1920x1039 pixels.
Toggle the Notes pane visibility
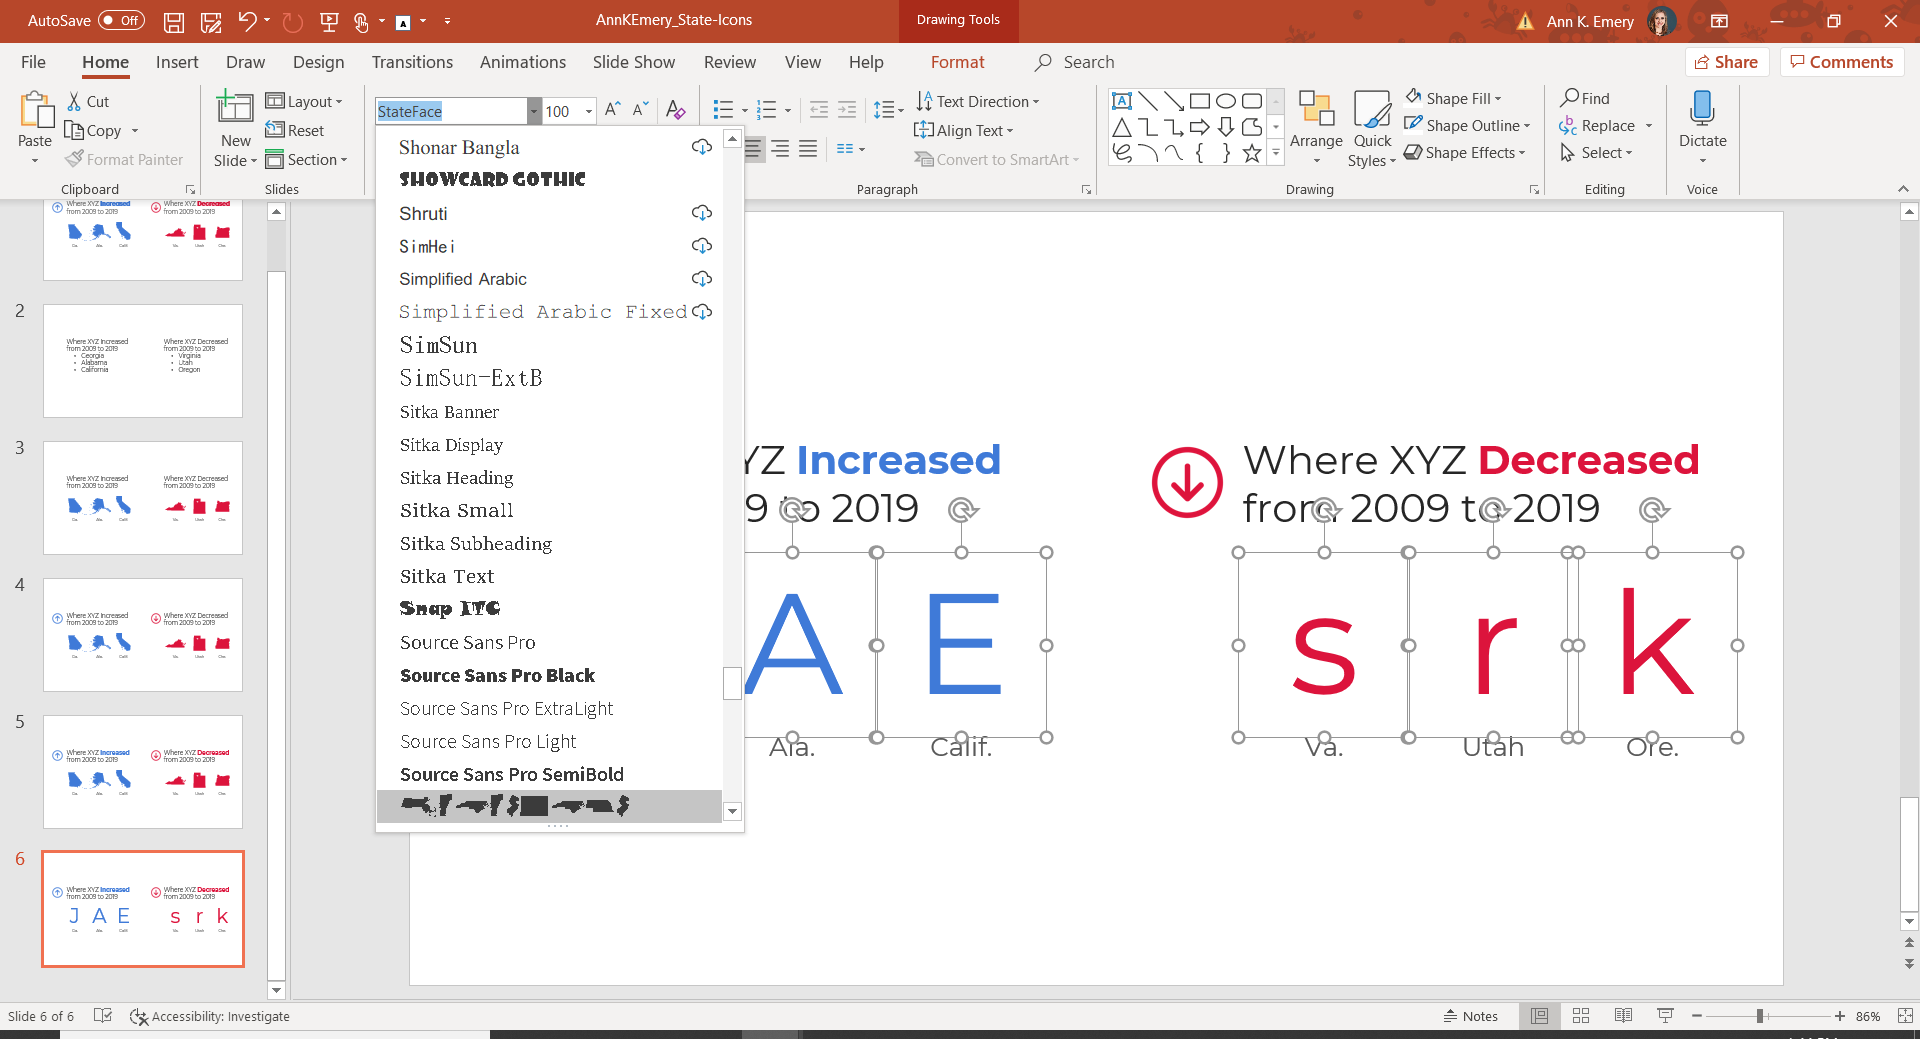(1470, 1016)
